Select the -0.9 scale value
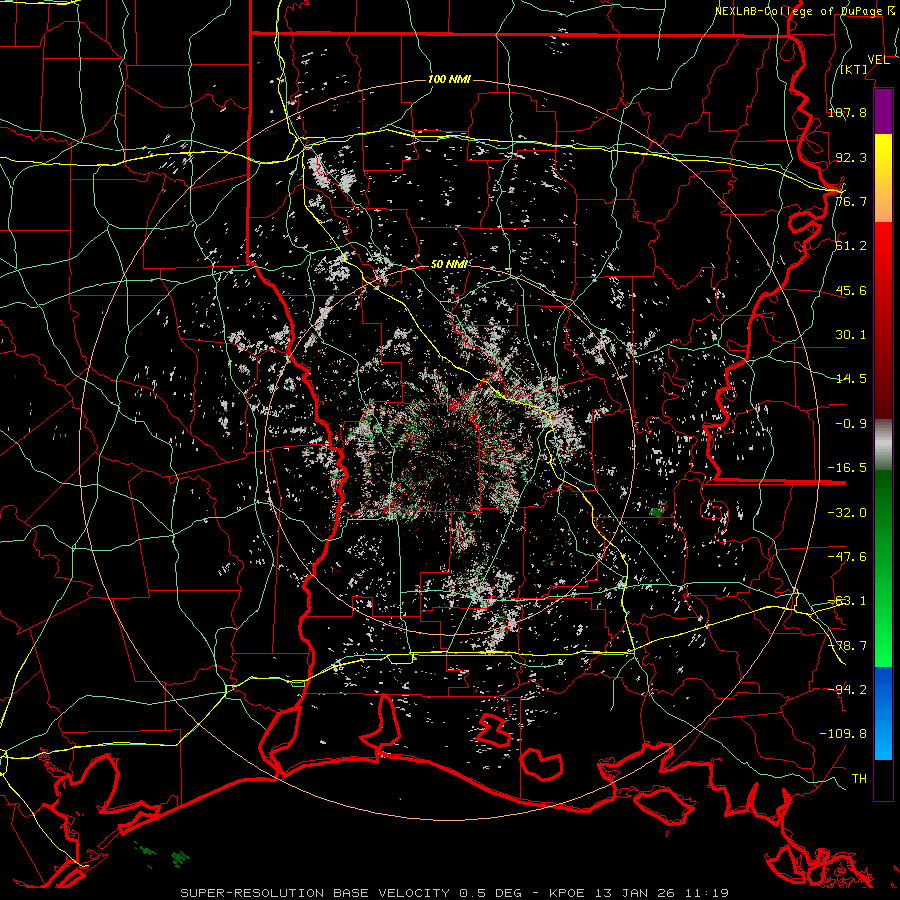This screenshot has height=900, width=900. tap(851, 424)
